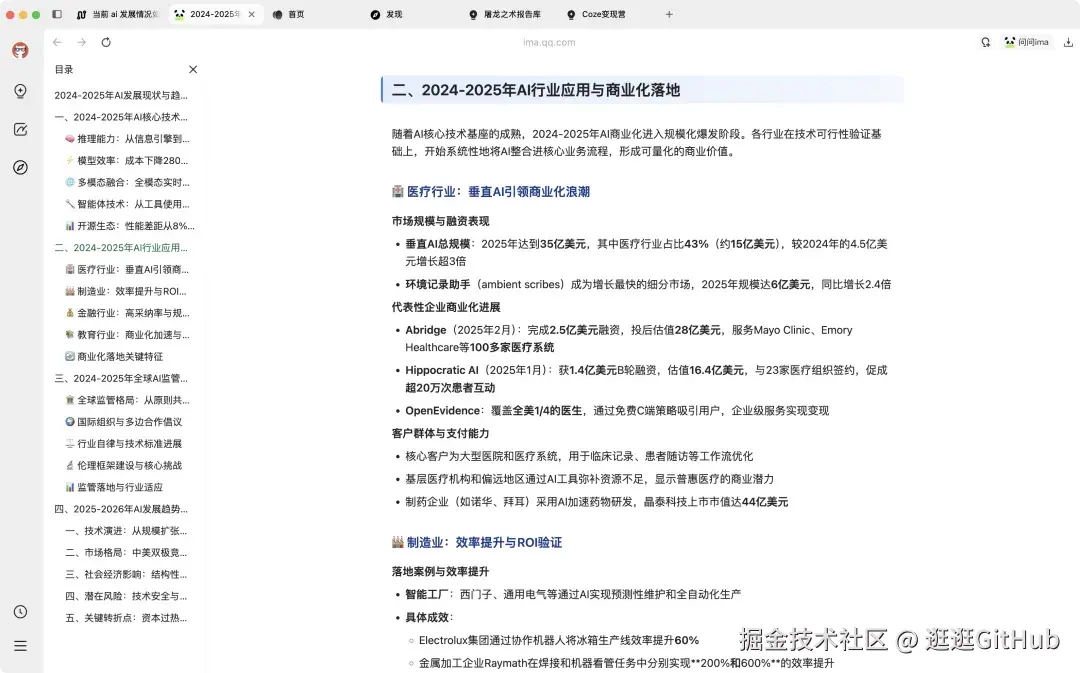This screenshot has height=673, width=1080.
Task: Open history using the clock icon
Action: [20, 611]
